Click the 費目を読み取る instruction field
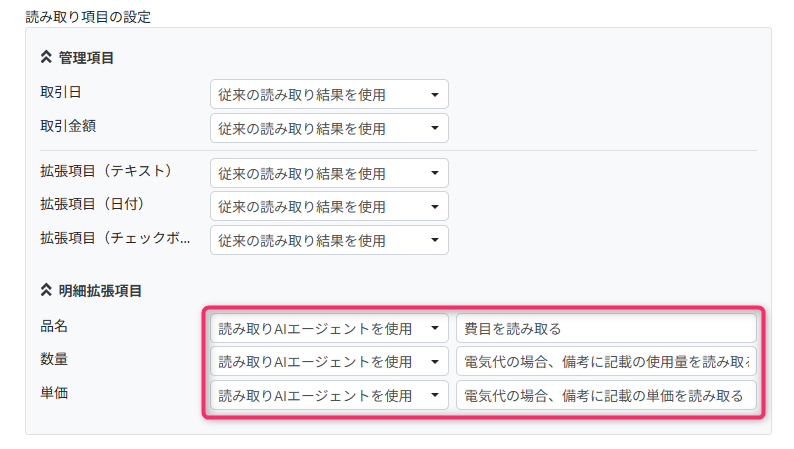 [x=605, y=328]
